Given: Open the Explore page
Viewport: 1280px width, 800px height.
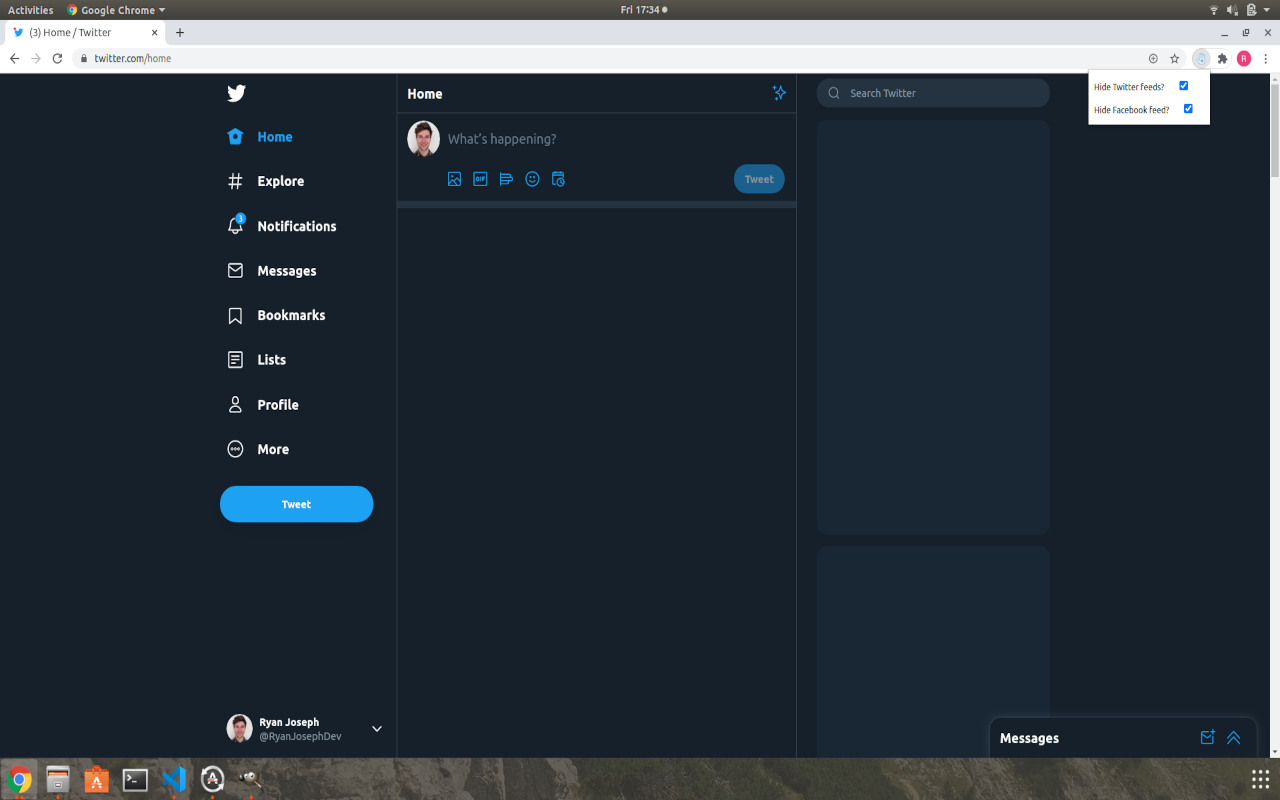Looking at the screenshot, I should pyautogui.click(x=266, y=181).
